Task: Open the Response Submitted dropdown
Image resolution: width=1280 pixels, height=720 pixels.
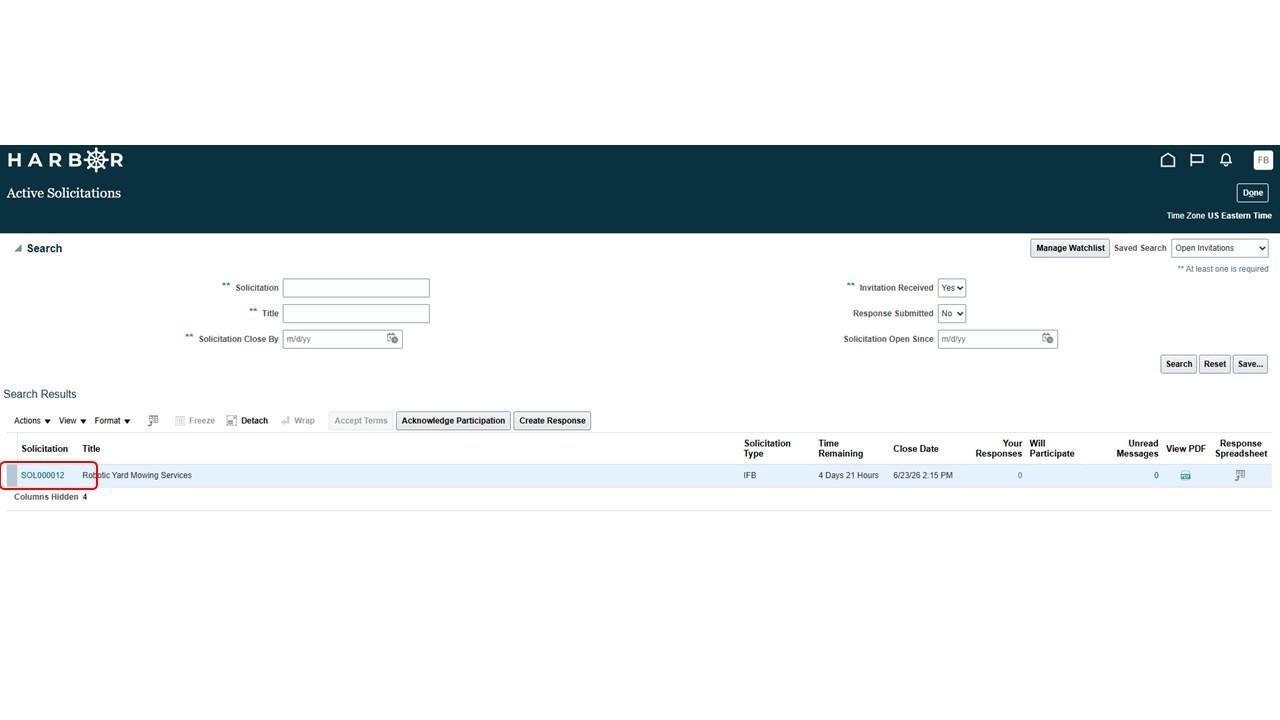Action: (952, 314)
